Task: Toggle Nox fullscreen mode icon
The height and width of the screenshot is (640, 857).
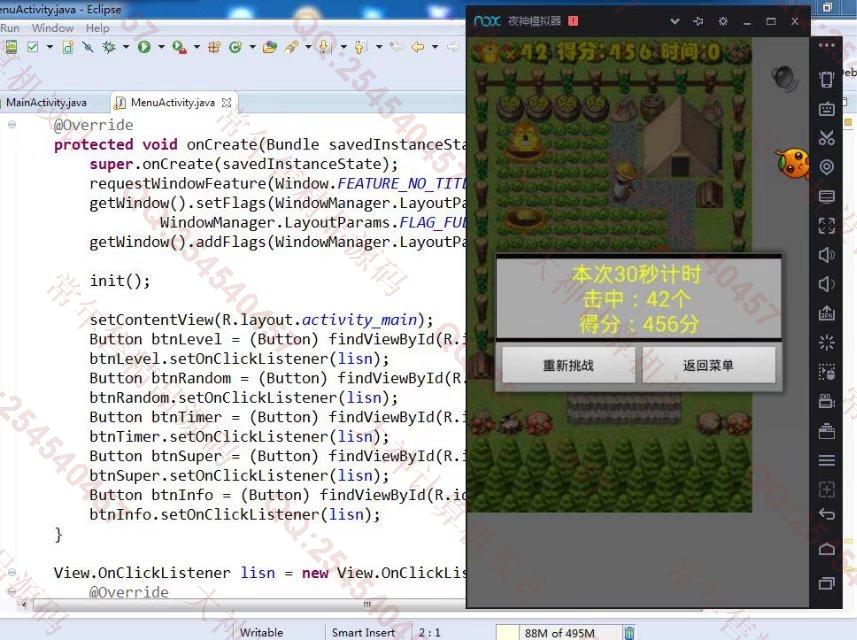Action: [x=826, y=225]
